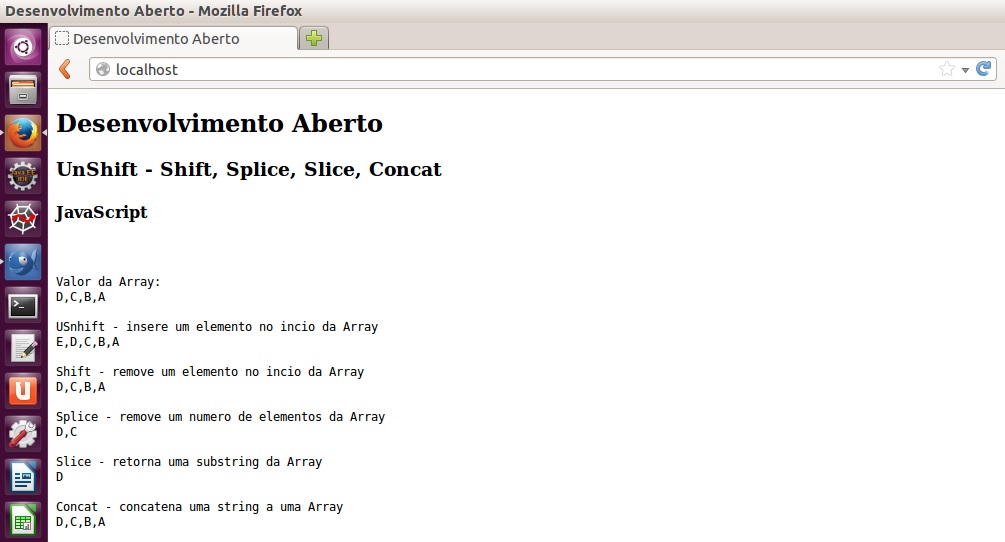Launch LibreOffice Writer from the dock

(23, 477)
